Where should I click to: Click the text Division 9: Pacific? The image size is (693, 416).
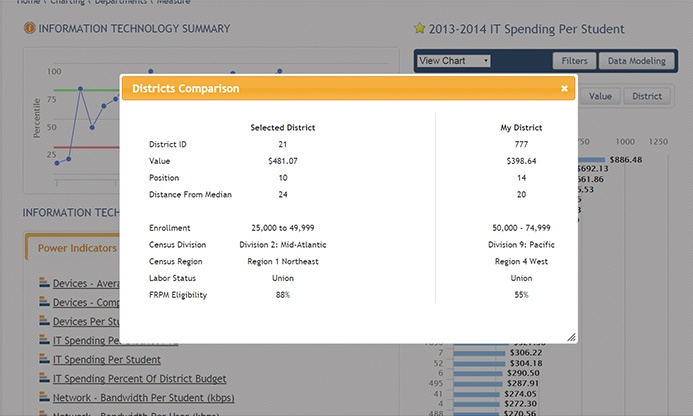(521, 245)
